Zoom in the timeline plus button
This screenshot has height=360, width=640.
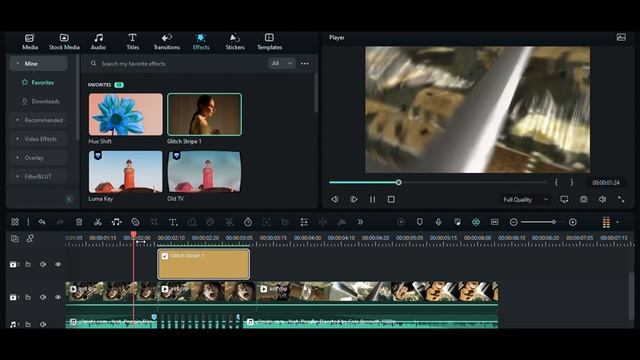click(573, 222)
